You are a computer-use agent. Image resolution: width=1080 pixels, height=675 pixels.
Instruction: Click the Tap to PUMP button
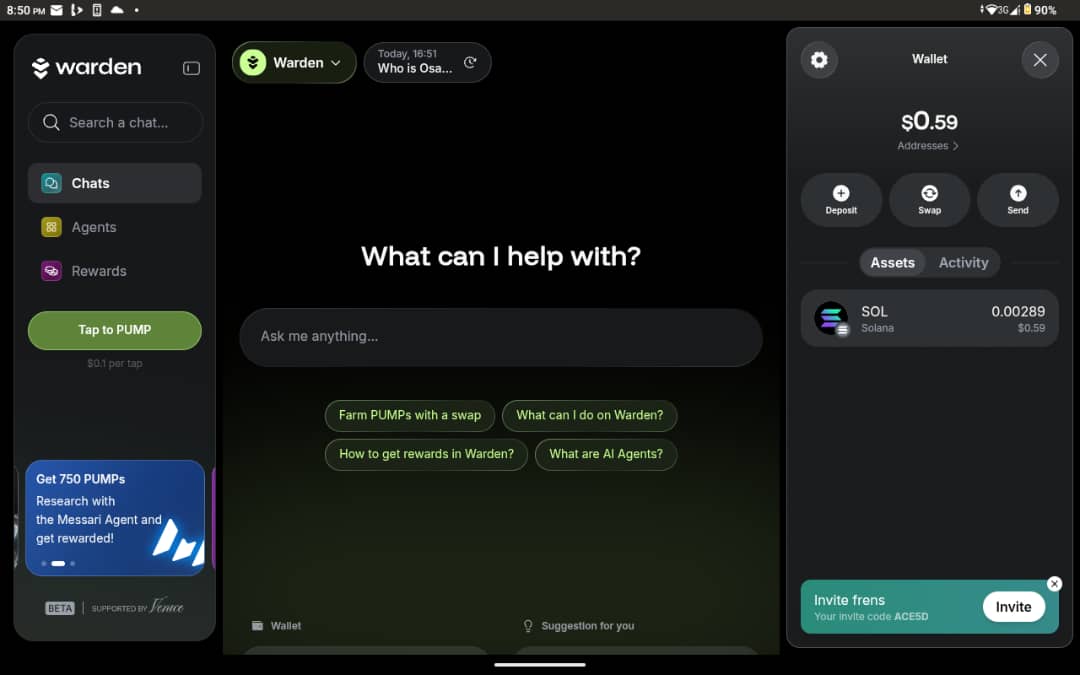click(115, 331)
